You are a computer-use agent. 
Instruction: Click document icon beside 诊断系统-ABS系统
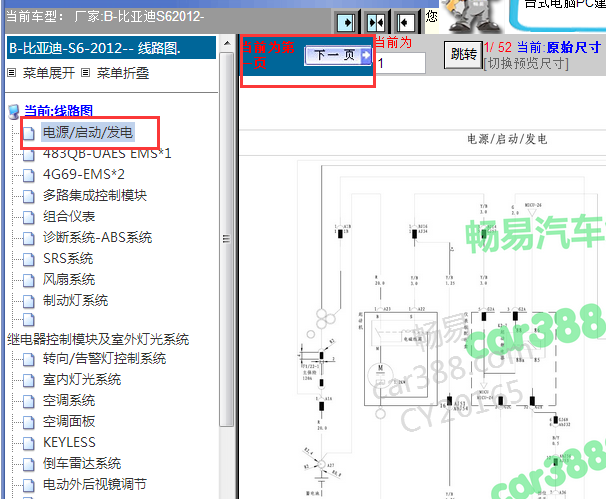[x=29, y=238]
